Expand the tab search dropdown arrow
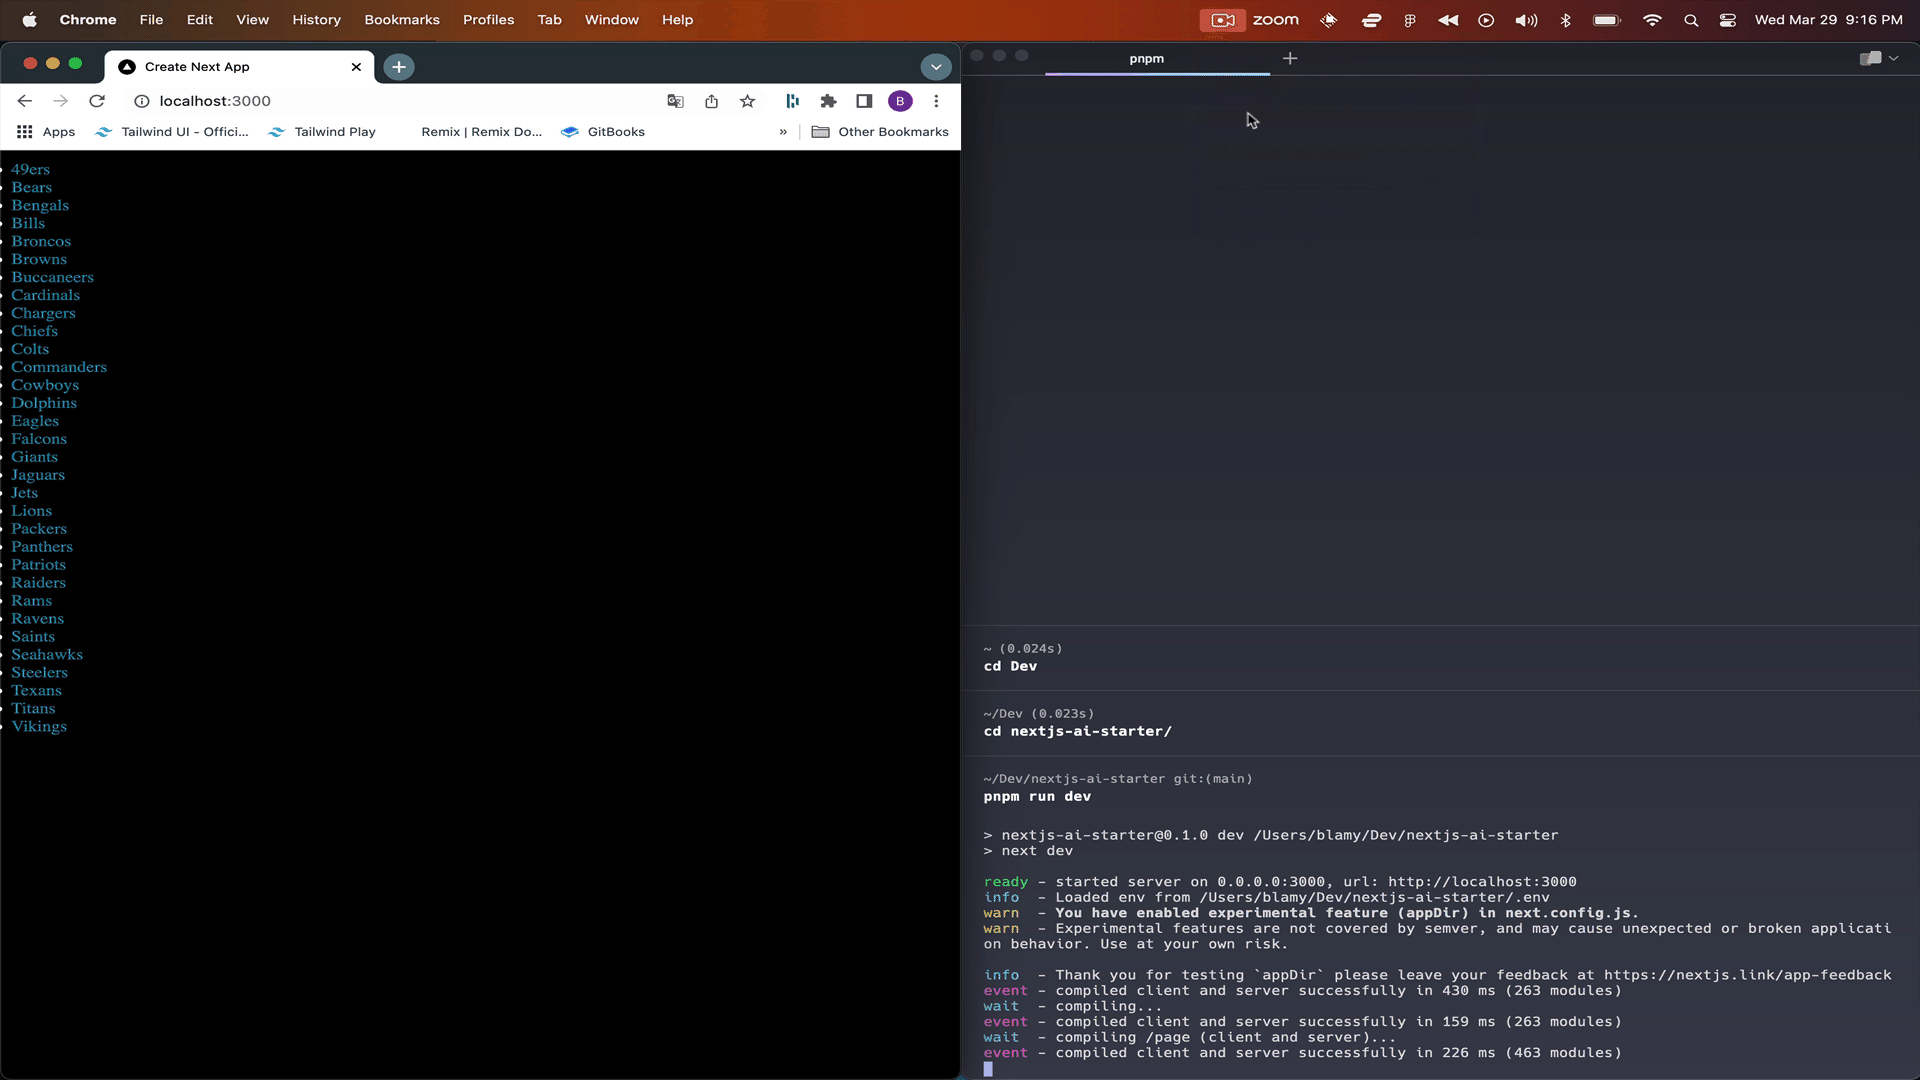1920x1080 pixels. click(x=935, y=67)
